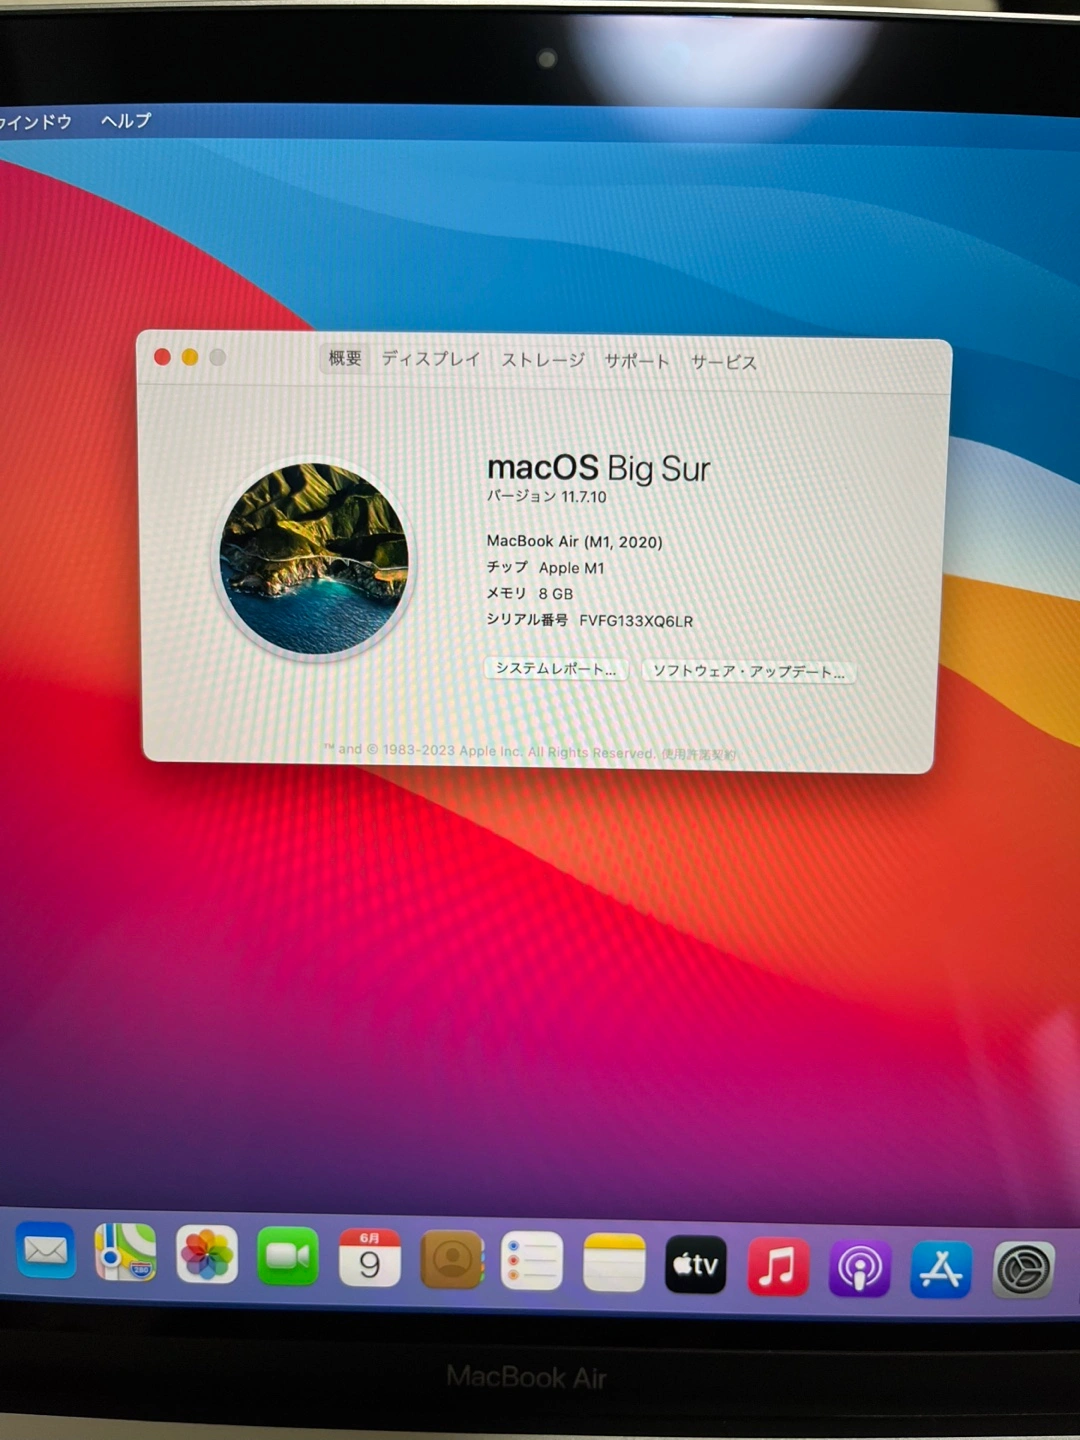
Task: Launch the Apple TV app
Action: tap(696, 1264)
